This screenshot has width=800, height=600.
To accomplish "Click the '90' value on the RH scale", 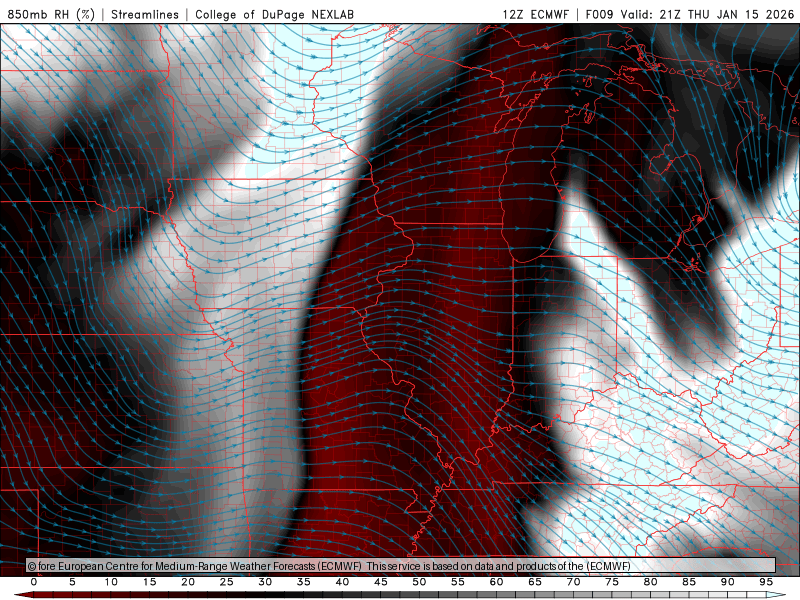I will point(727,582).
